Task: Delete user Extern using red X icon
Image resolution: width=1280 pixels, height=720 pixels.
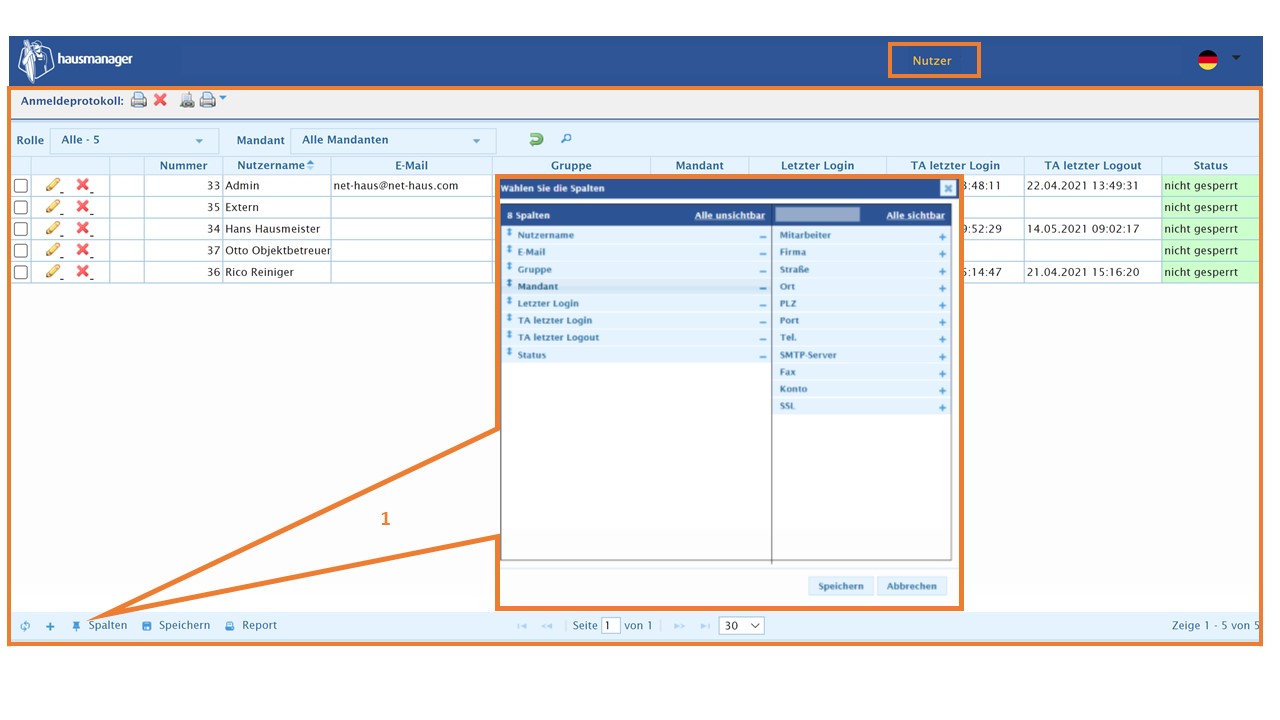Action: [83, 207]
